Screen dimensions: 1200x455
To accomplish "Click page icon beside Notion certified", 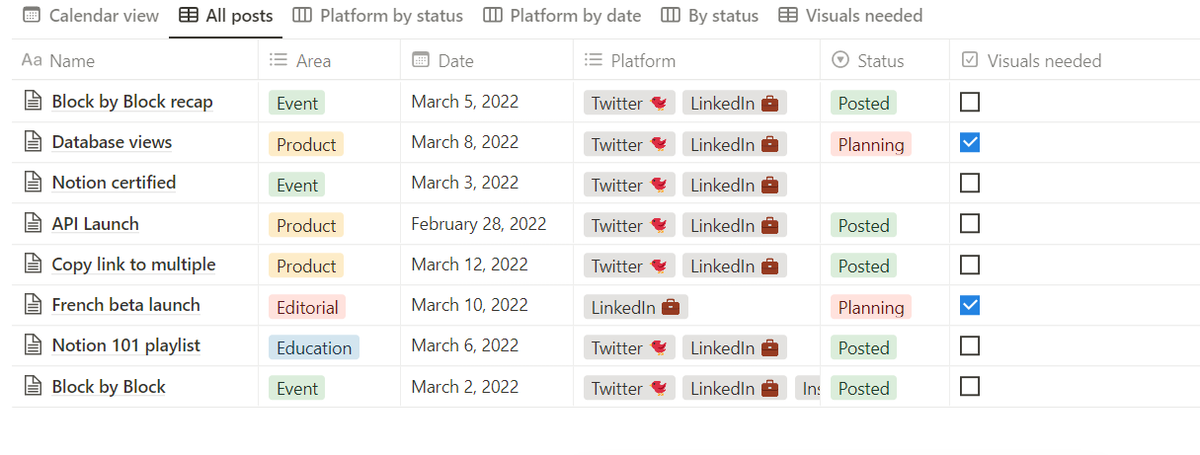I will [33, 183].
